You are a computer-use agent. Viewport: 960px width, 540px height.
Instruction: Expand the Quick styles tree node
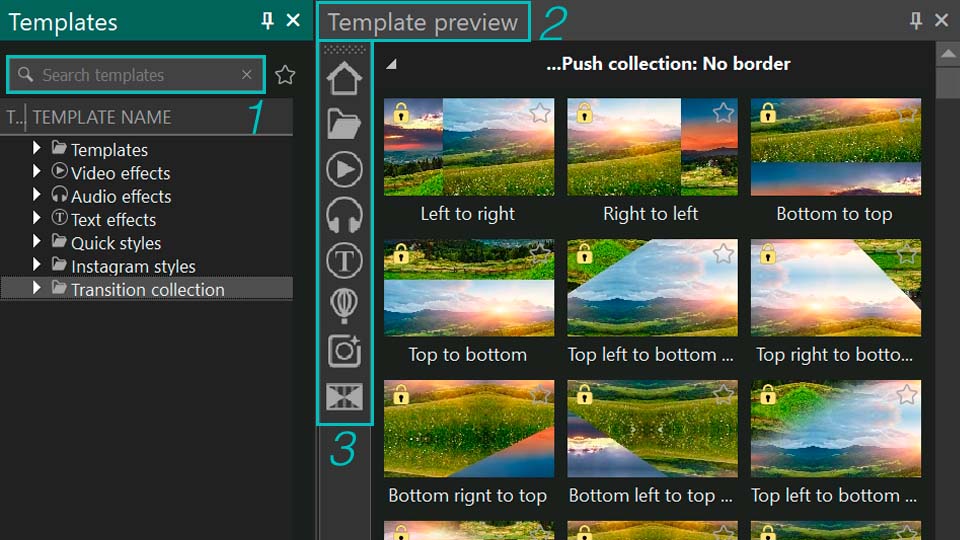point(36,241)
